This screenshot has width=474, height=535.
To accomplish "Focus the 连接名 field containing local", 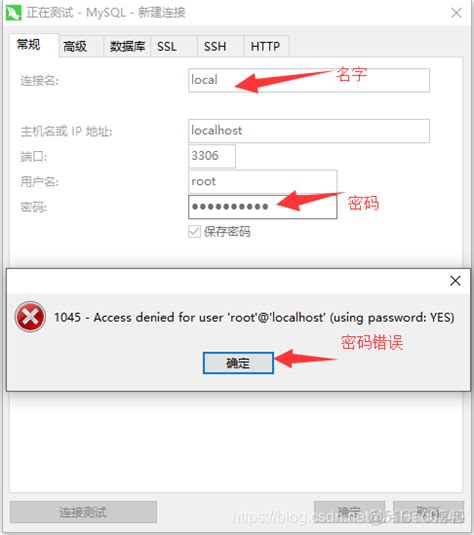I will [x=309, y=80].
